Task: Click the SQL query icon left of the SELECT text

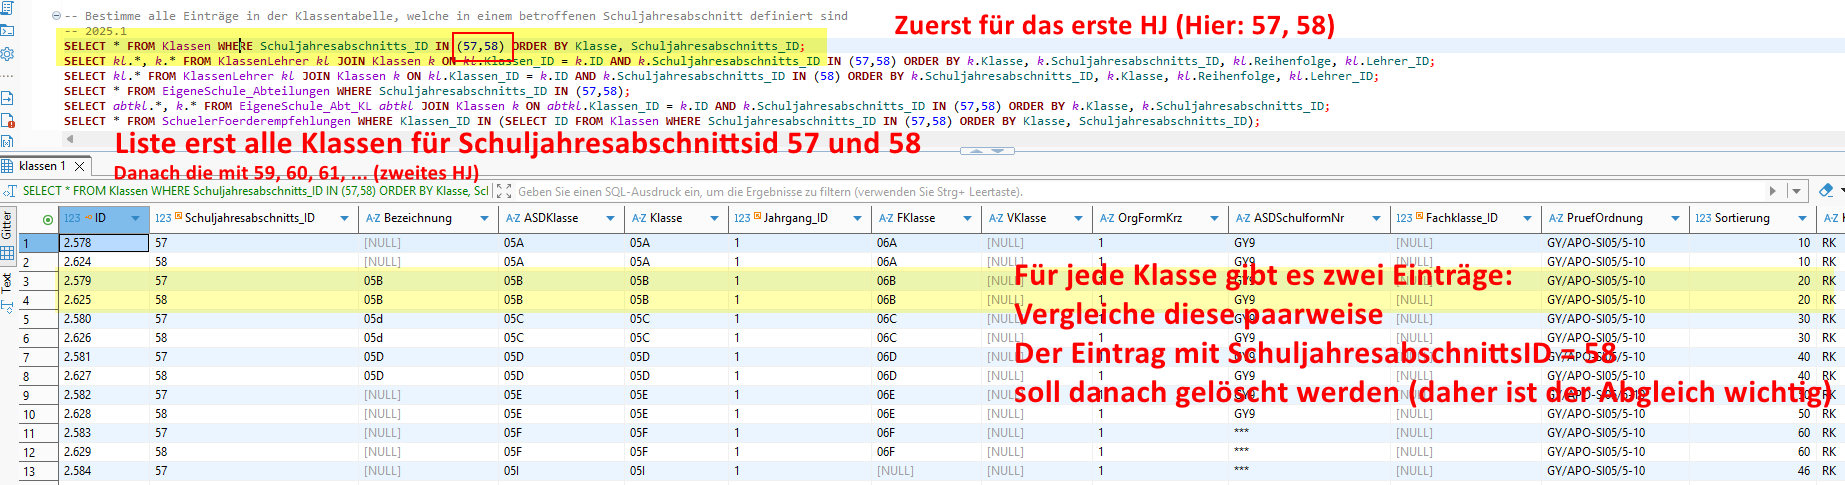Action: point(10,191)
